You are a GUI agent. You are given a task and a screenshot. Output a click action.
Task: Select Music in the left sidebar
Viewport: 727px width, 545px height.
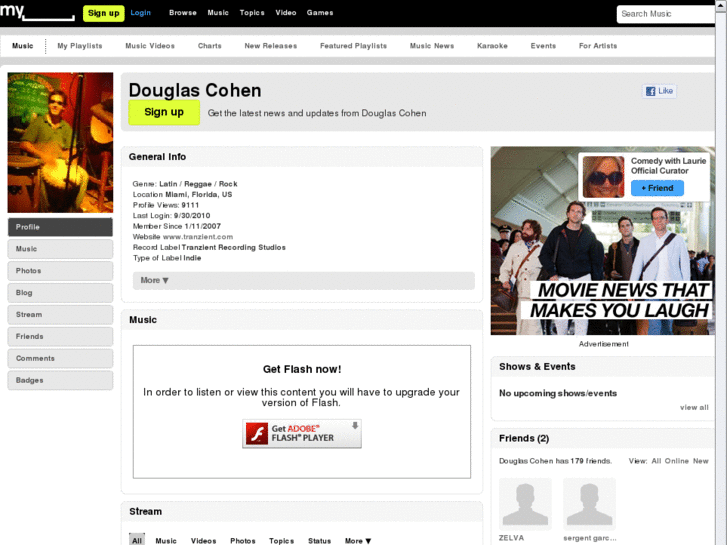click(x=60, y=249)
